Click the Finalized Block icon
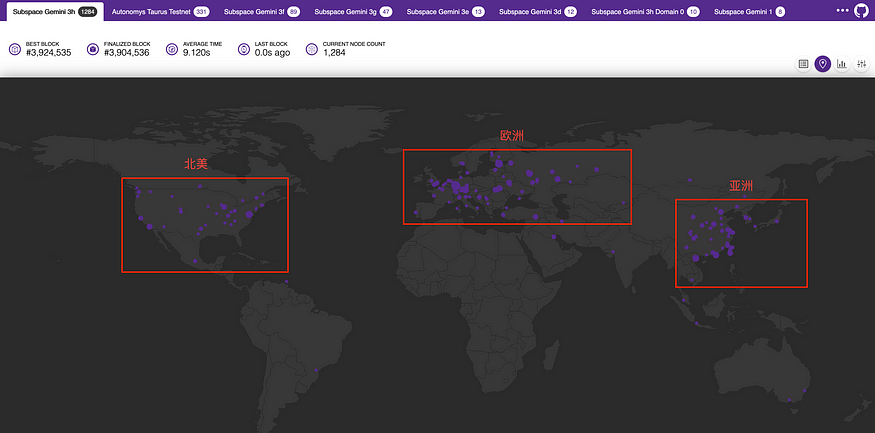Screen dimensions: 875x433 (93, 49)
